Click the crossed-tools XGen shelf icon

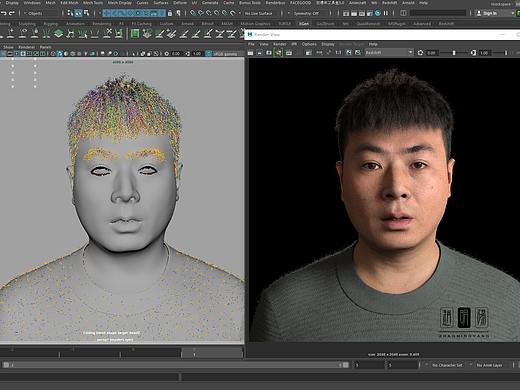[x=108, y=33]
